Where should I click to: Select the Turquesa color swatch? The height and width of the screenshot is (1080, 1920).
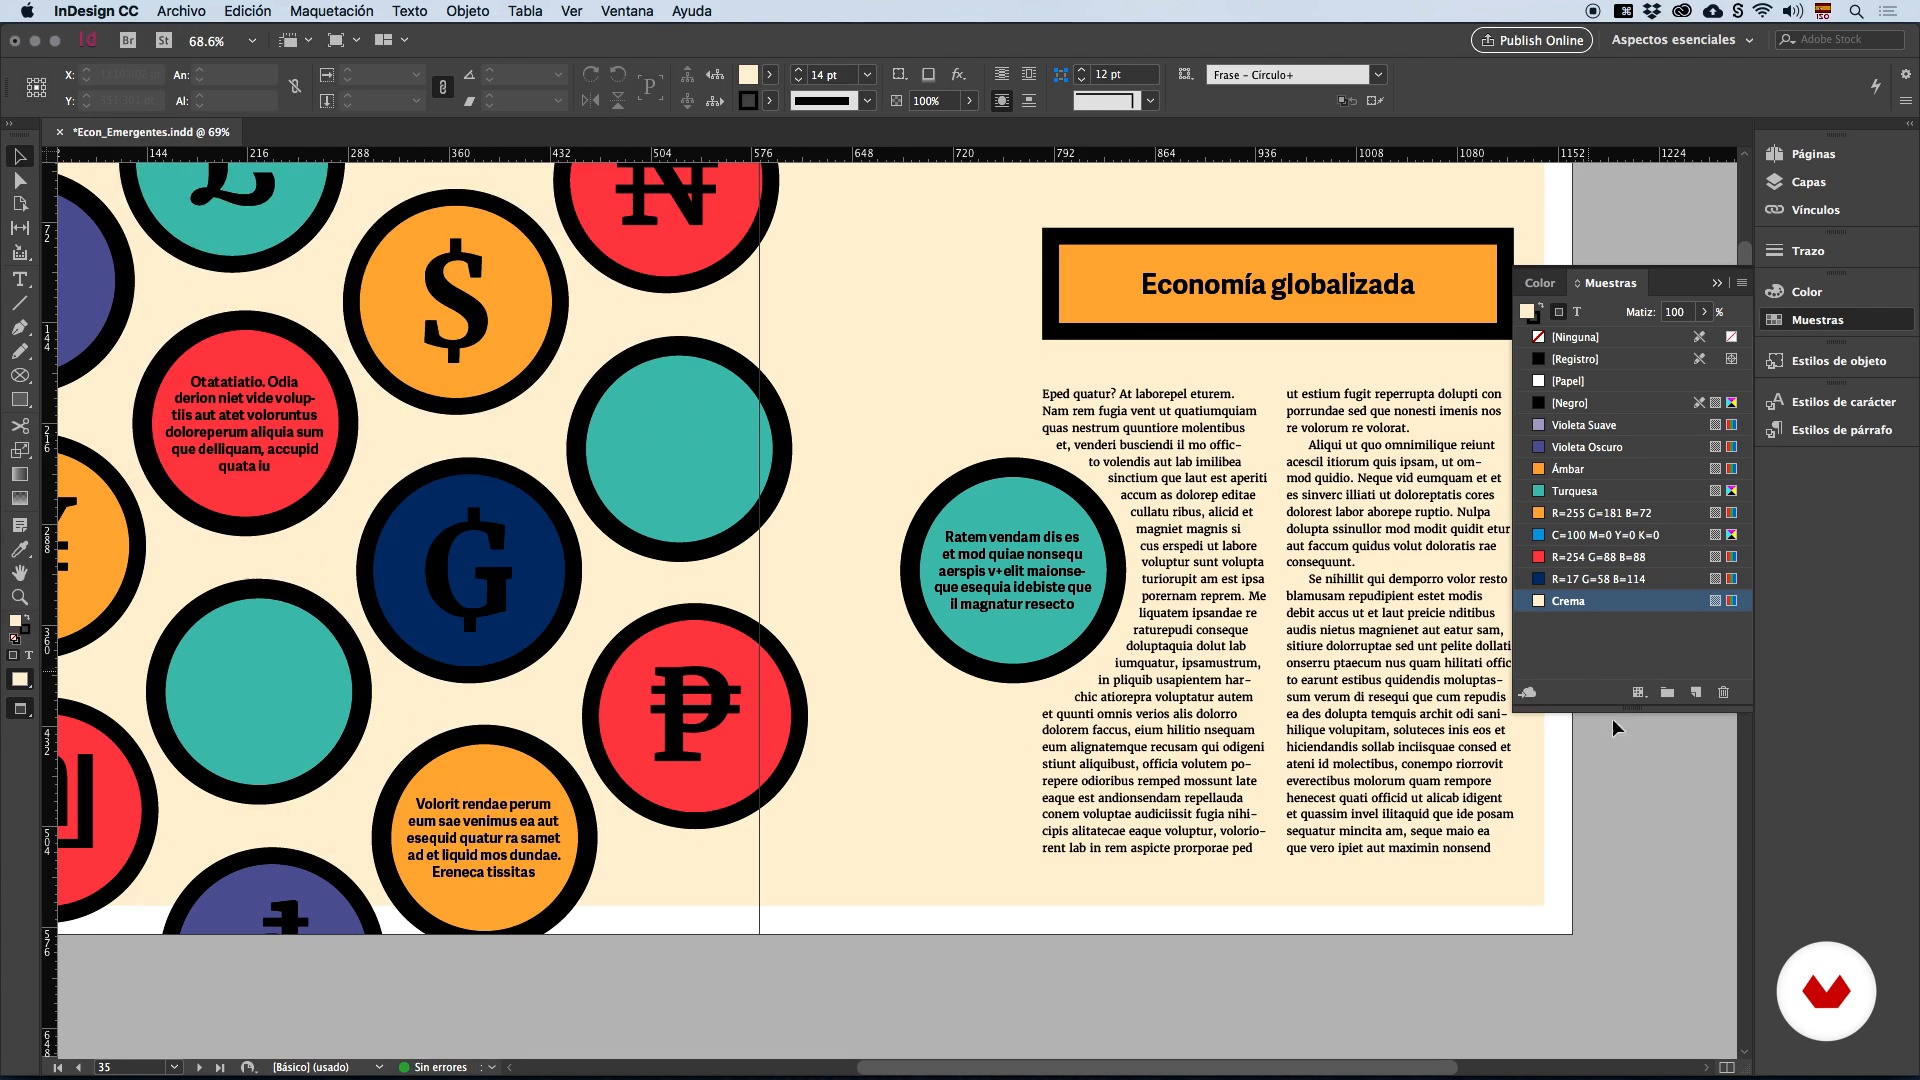[x=1574, y=491]
